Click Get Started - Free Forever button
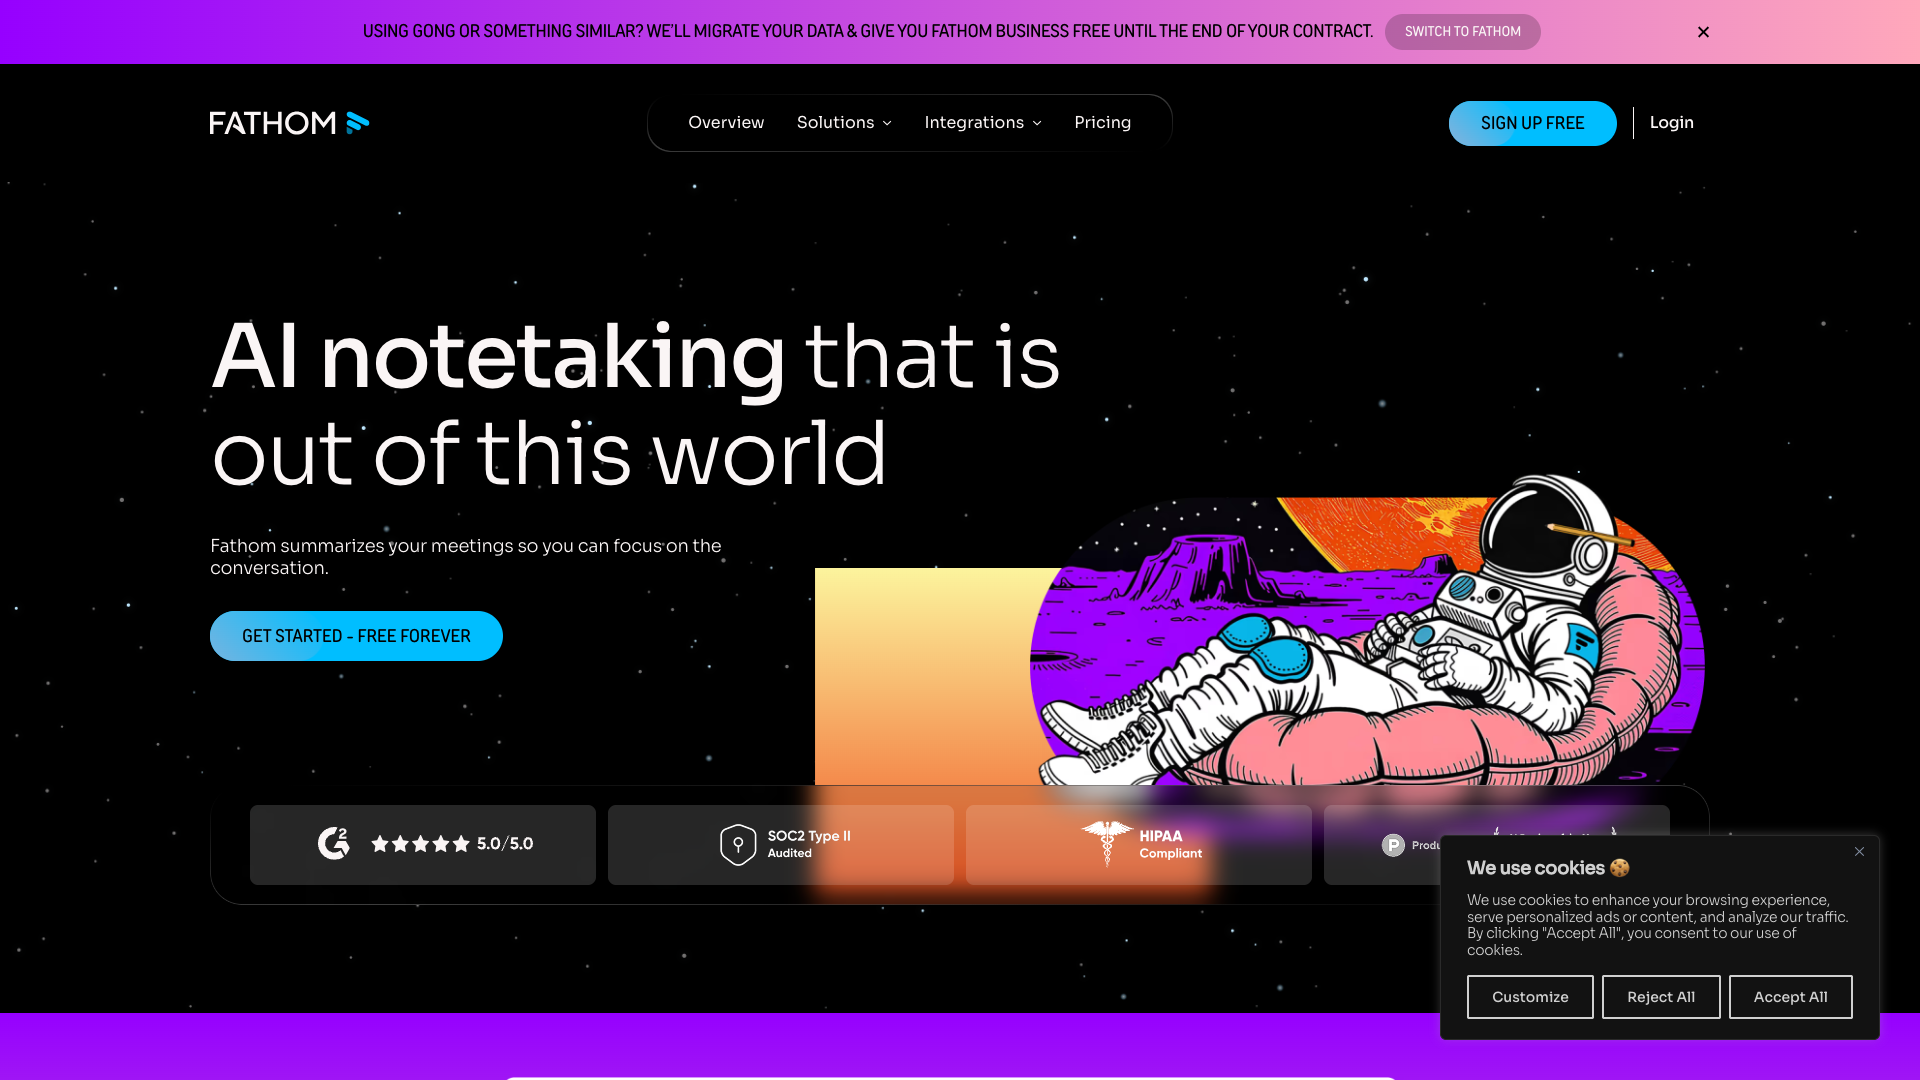This screenshot has width=1920, height=1080. coord(356,636)
